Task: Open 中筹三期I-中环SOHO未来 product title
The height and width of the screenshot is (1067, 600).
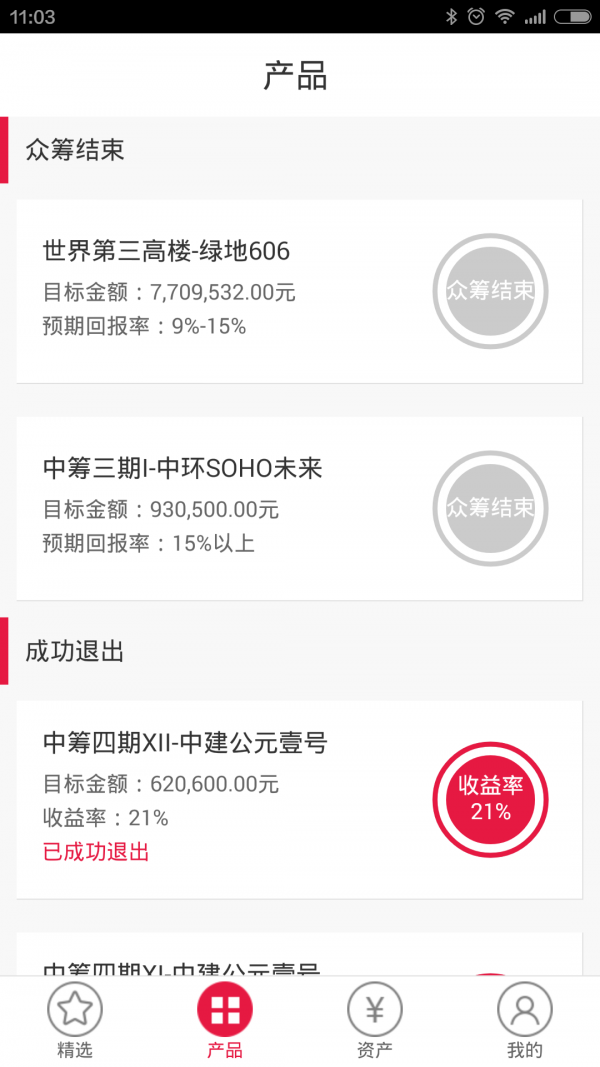Action: coord(183,468)
